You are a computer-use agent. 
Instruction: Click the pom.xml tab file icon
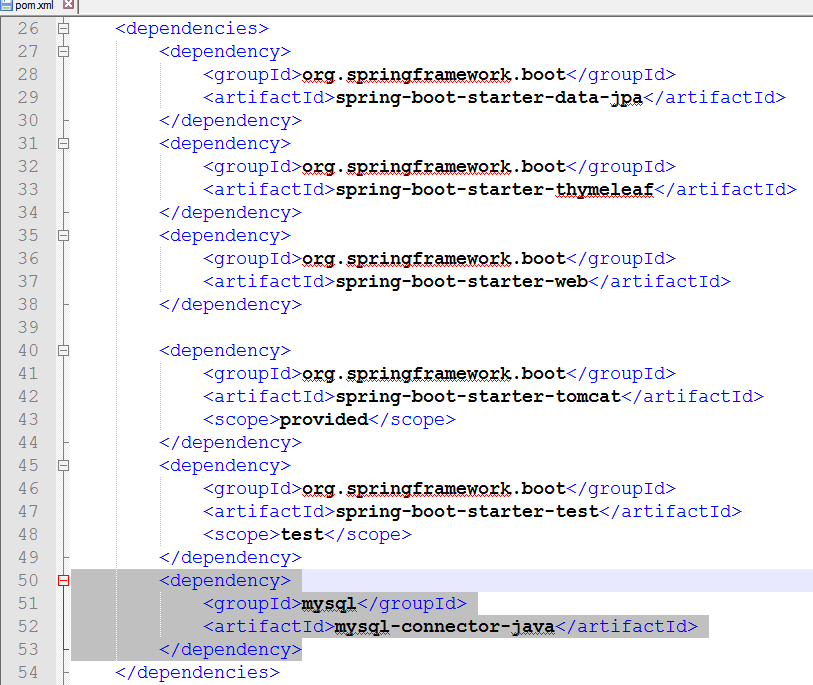6,6
